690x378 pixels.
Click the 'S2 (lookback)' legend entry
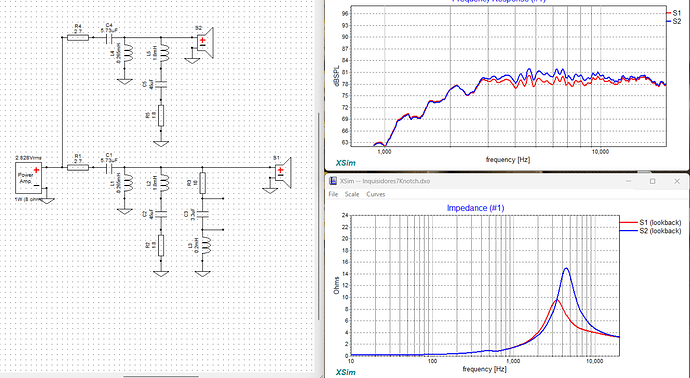(x=650, y=231)
